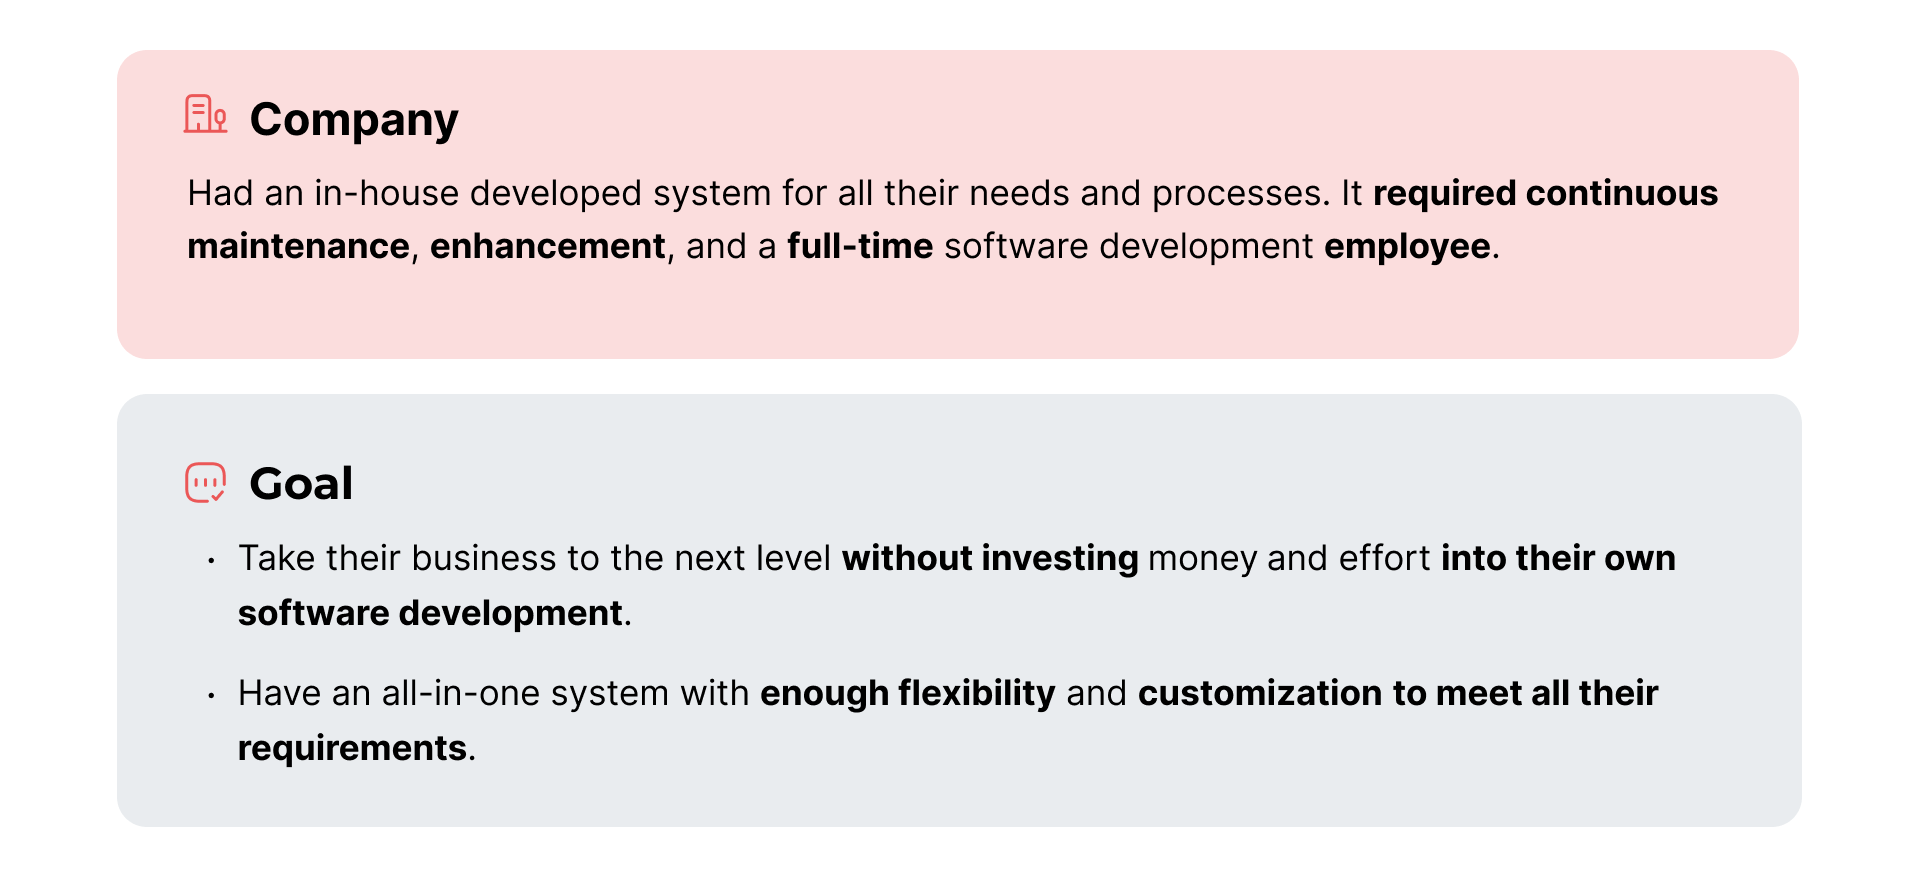
Task: Click the bold text 'enough flexibility'
Action: coord(907,693)
